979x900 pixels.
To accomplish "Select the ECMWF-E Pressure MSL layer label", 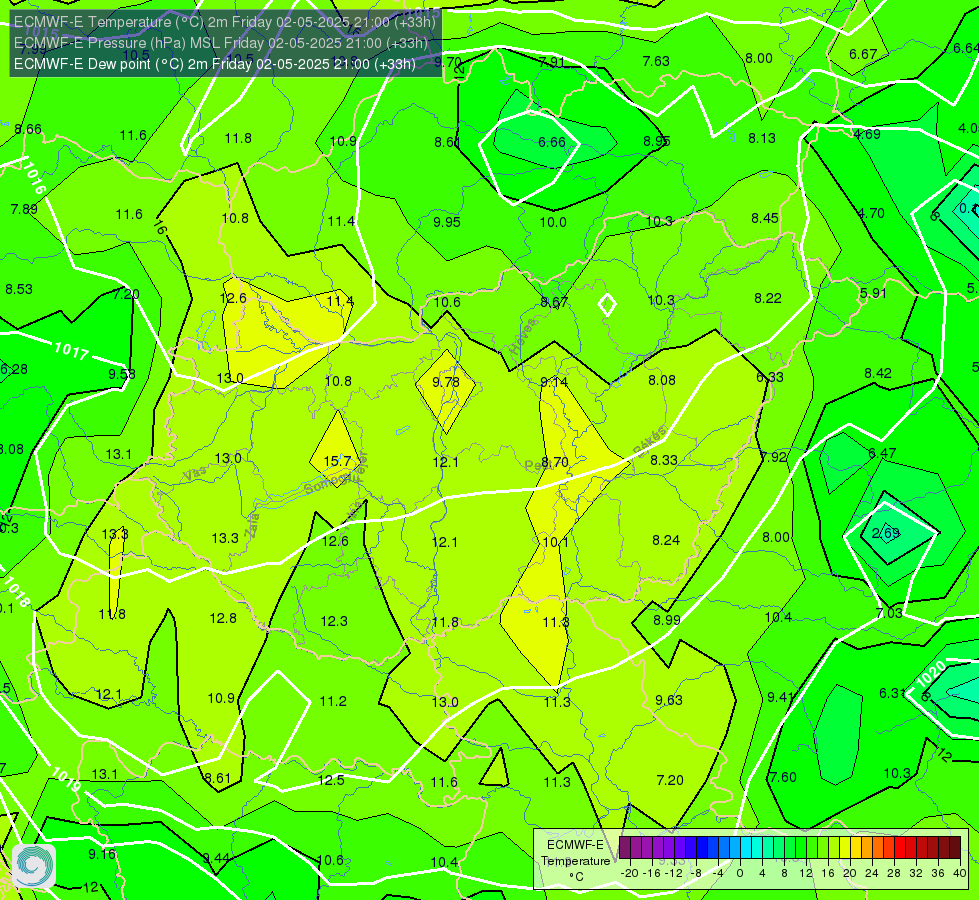I will [220, 43].
